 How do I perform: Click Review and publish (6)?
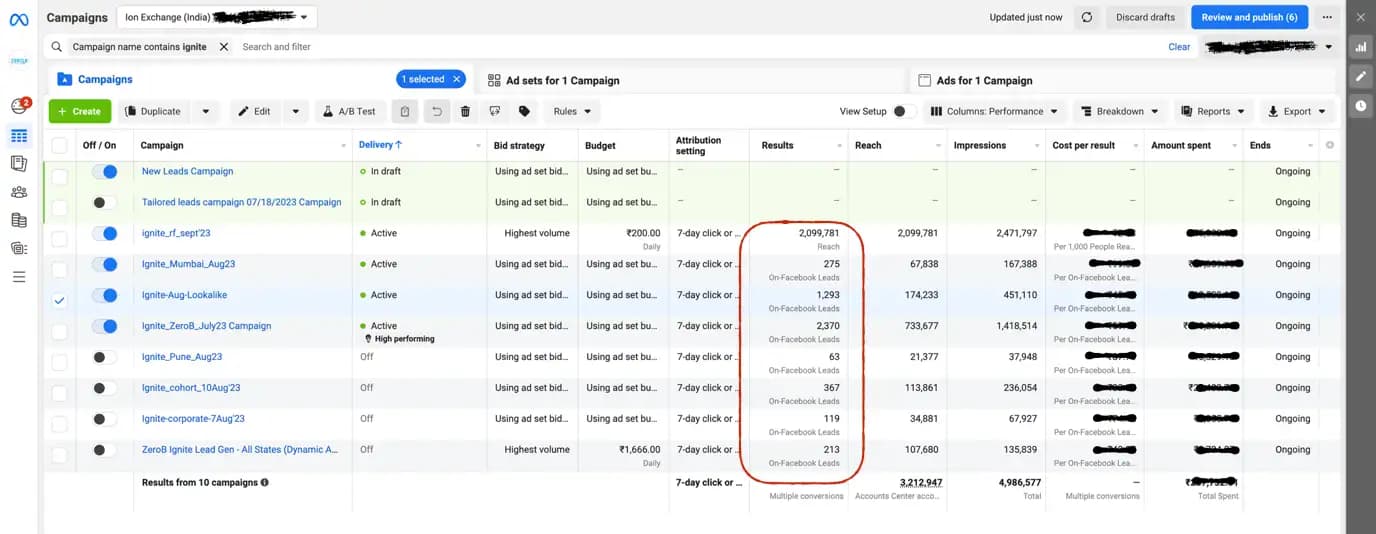click(x=1249, y=17)
